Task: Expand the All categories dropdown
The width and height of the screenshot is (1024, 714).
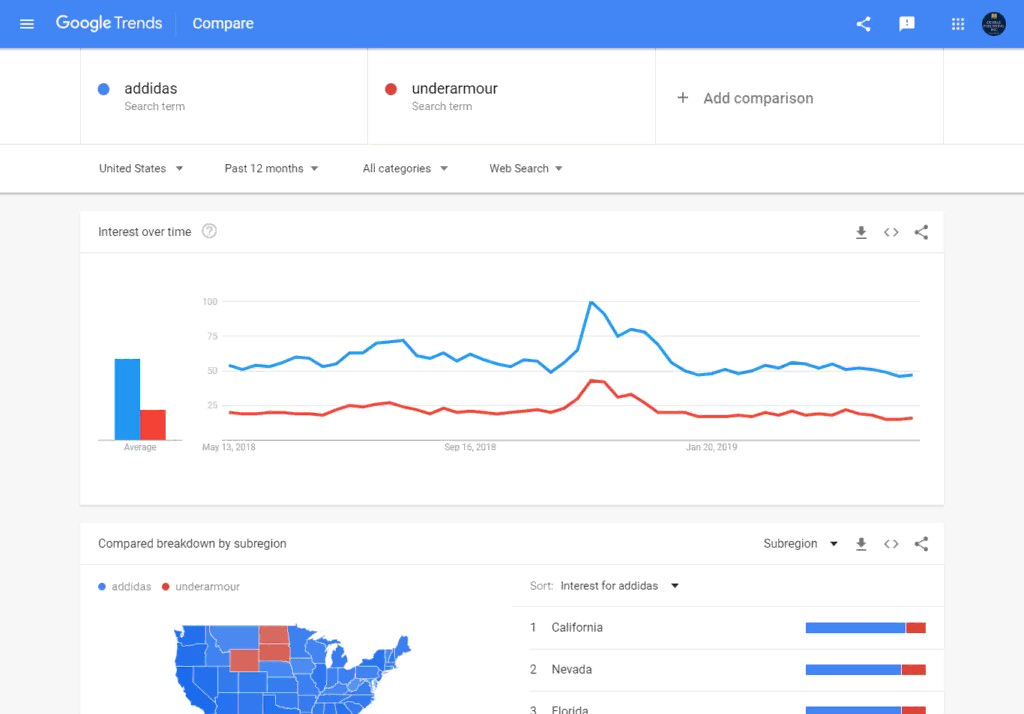Action: (404, 168)
